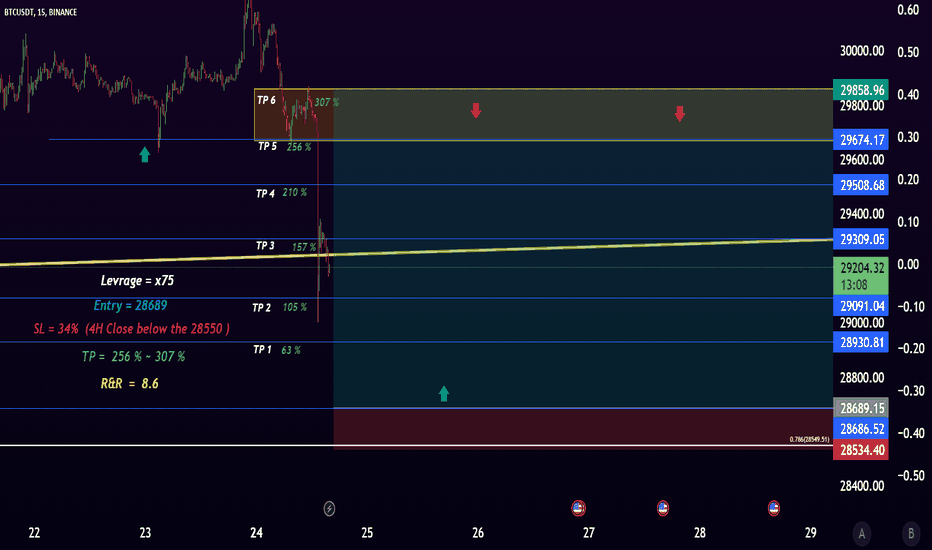
Task: Toggle the B scale button
Action: point(911,533)
